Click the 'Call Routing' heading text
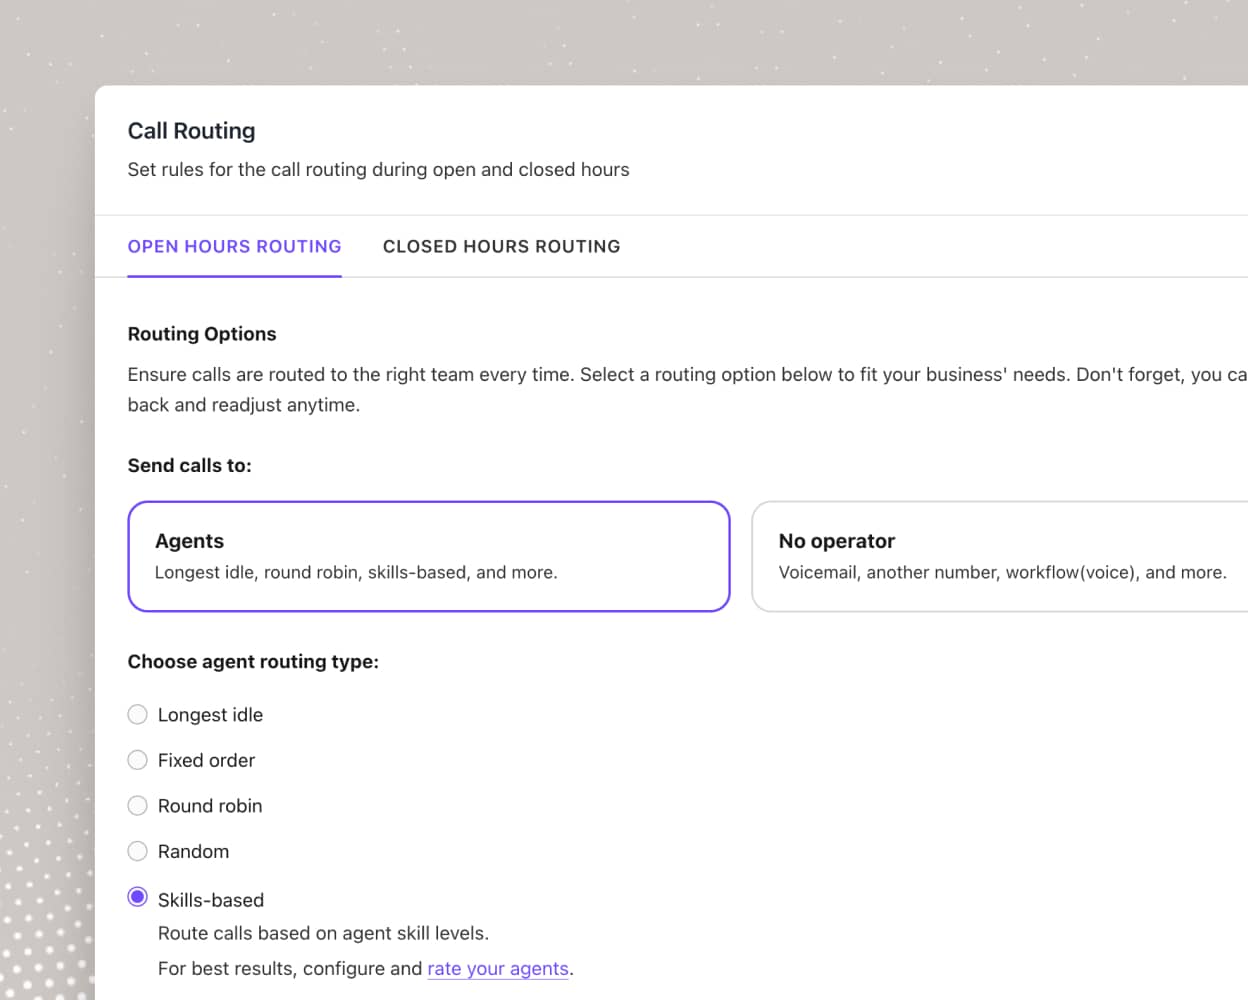The image size is (1248, 1000). point(191,131)
